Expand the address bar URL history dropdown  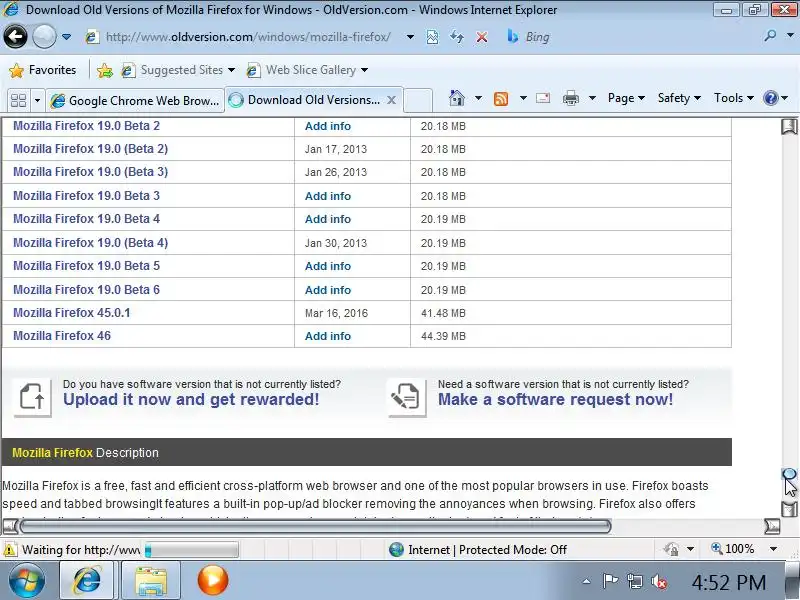pos(410,37)
